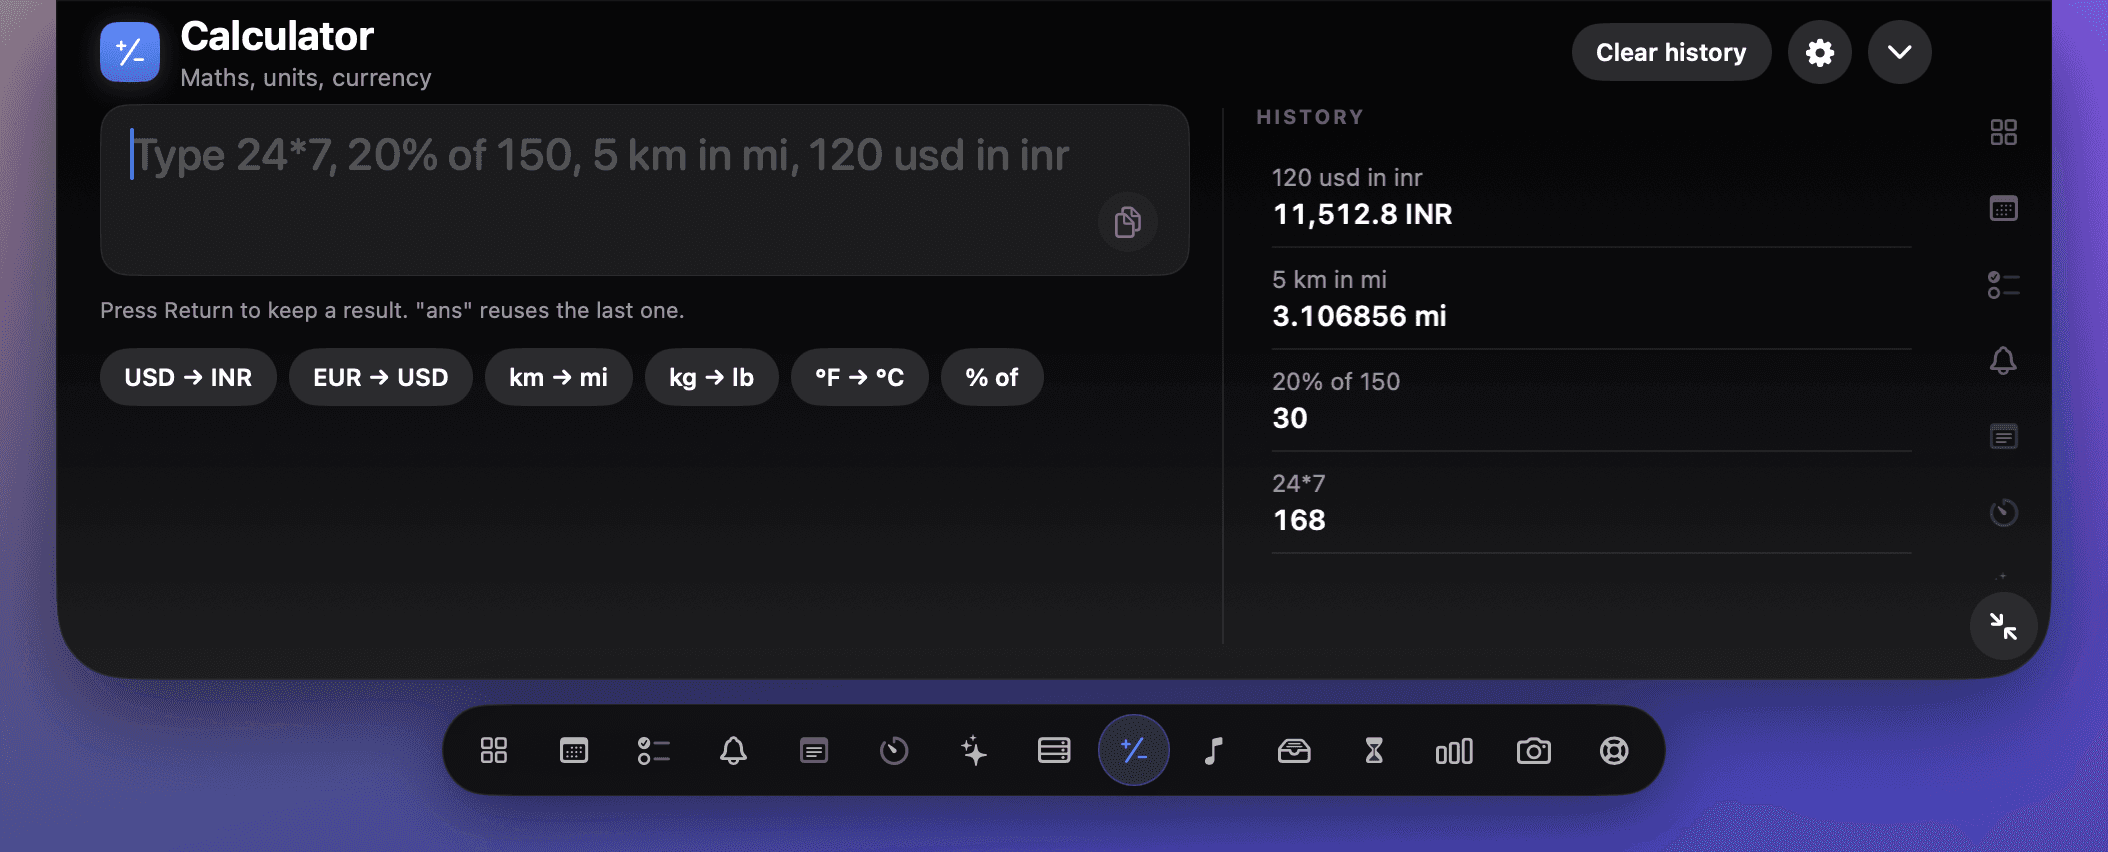Open the hourglass icon in the dock

coord(1374,751)
